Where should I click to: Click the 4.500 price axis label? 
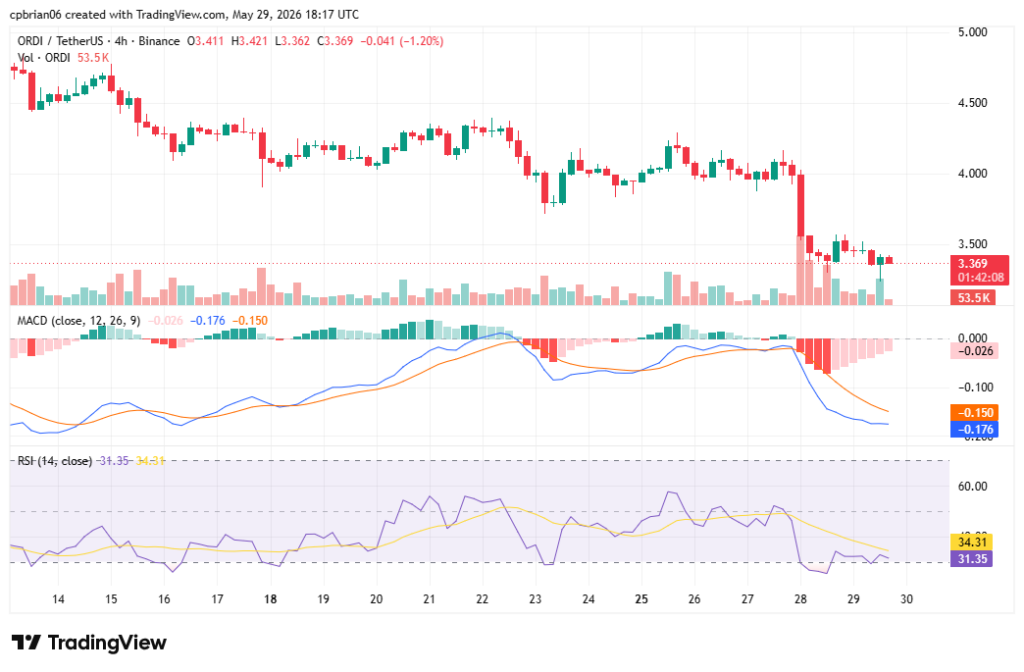coord(972,103)
